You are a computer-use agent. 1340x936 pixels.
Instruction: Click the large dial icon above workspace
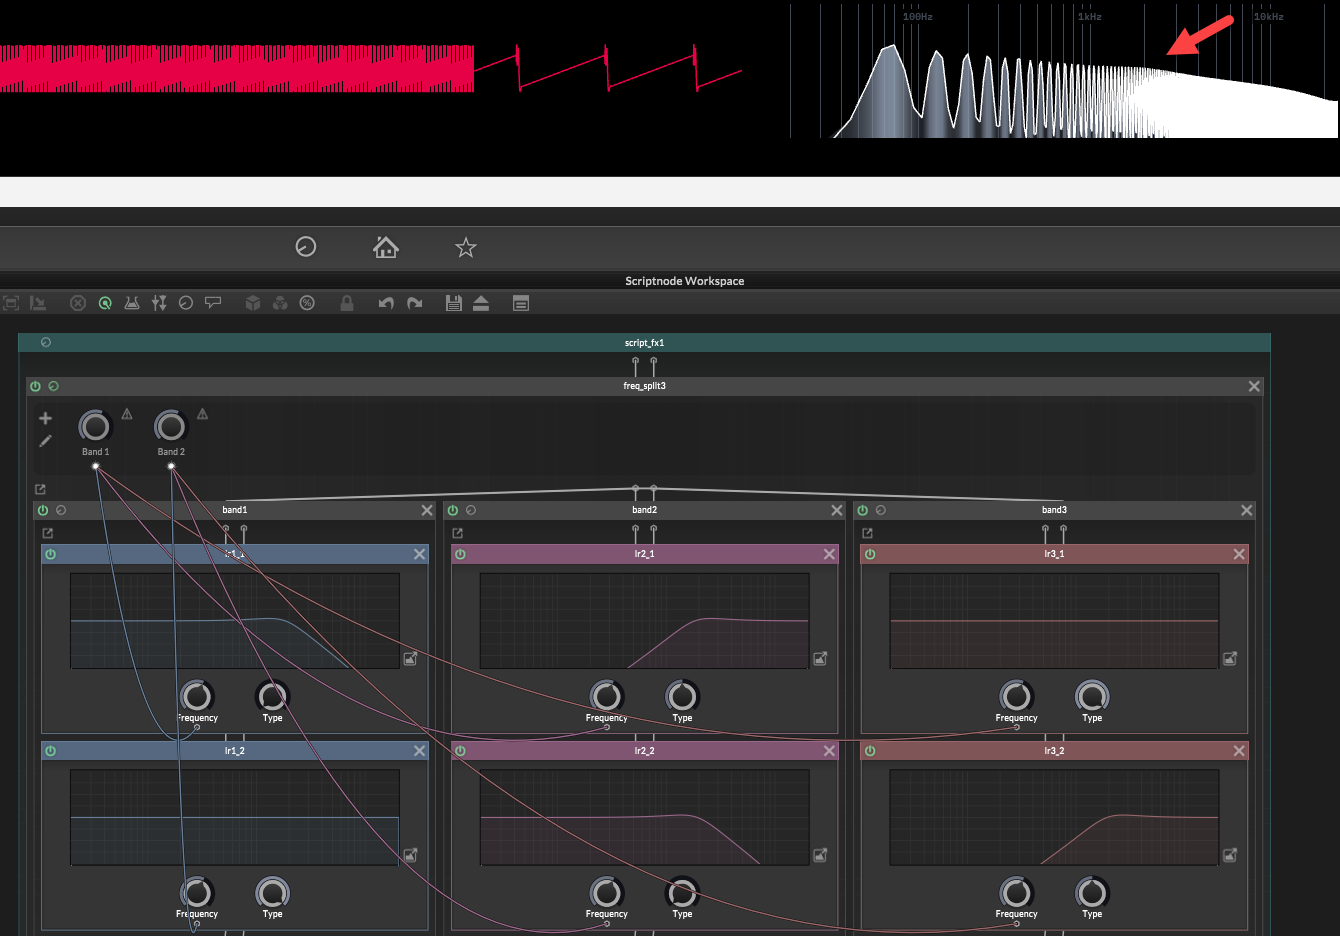[x=306, y=246]
